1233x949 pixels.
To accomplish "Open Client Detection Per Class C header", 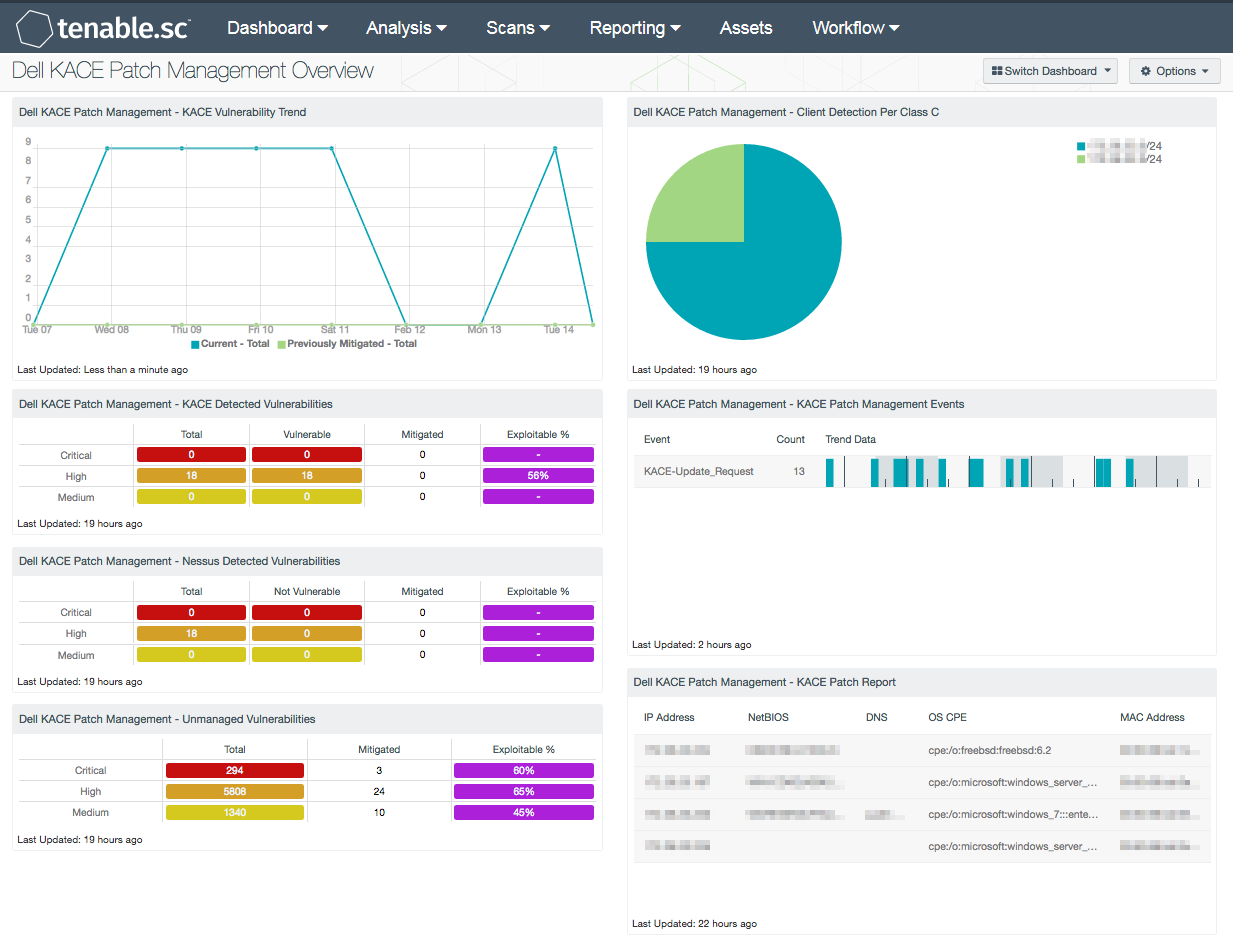I will point(922,112).
